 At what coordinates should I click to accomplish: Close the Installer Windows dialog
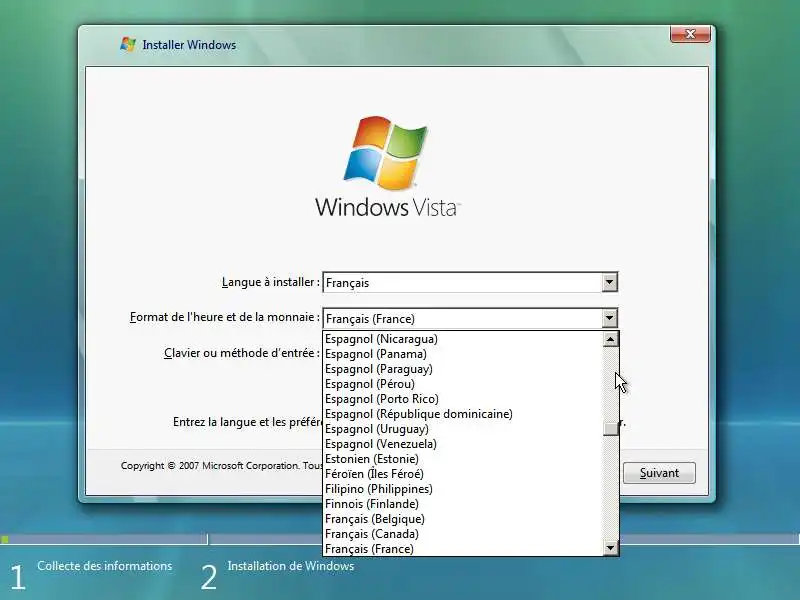(x=690, y=34)
